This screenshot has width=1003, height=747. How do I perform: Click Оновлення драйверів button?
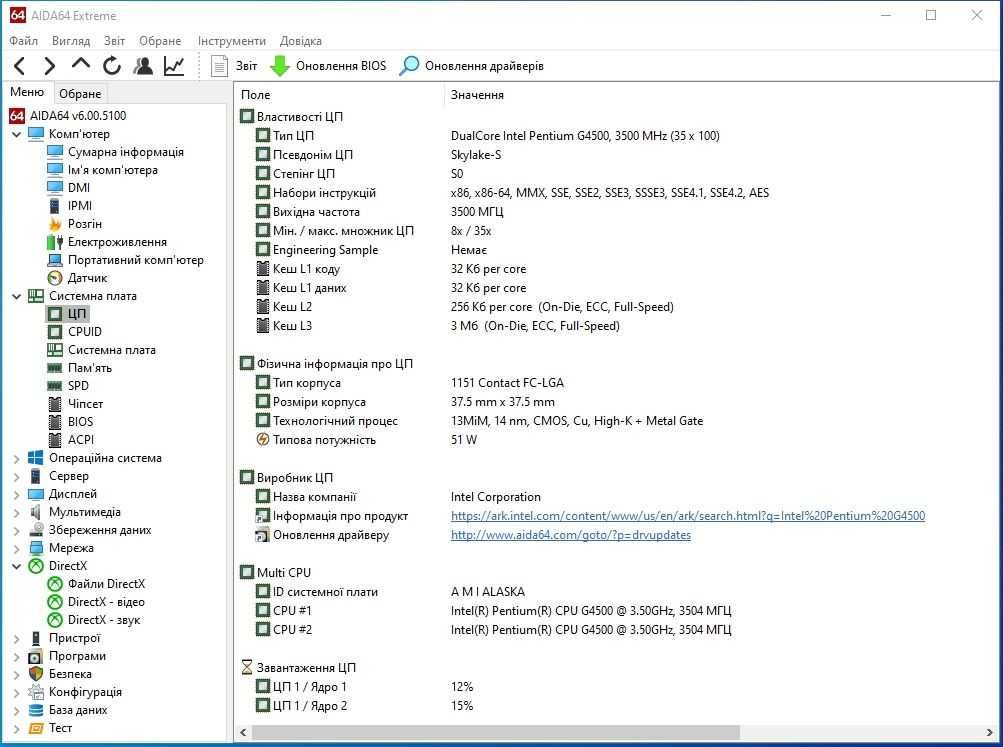click(471, 65)
